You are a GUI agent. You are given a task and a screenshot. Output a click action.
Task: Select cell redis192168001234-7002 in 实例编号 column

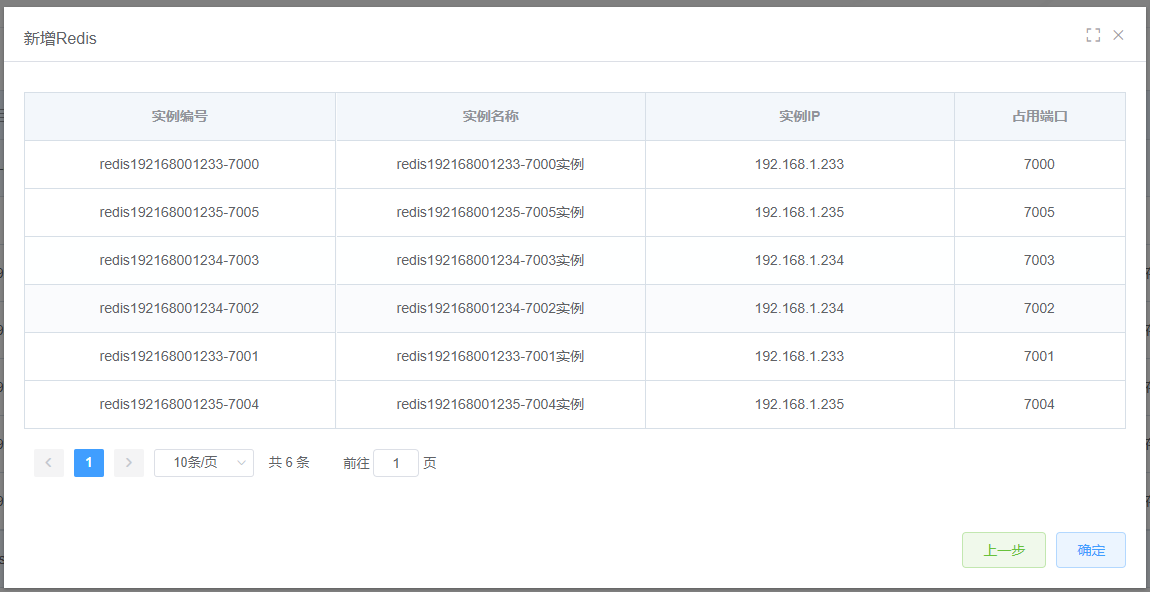(x=180, y=309)
